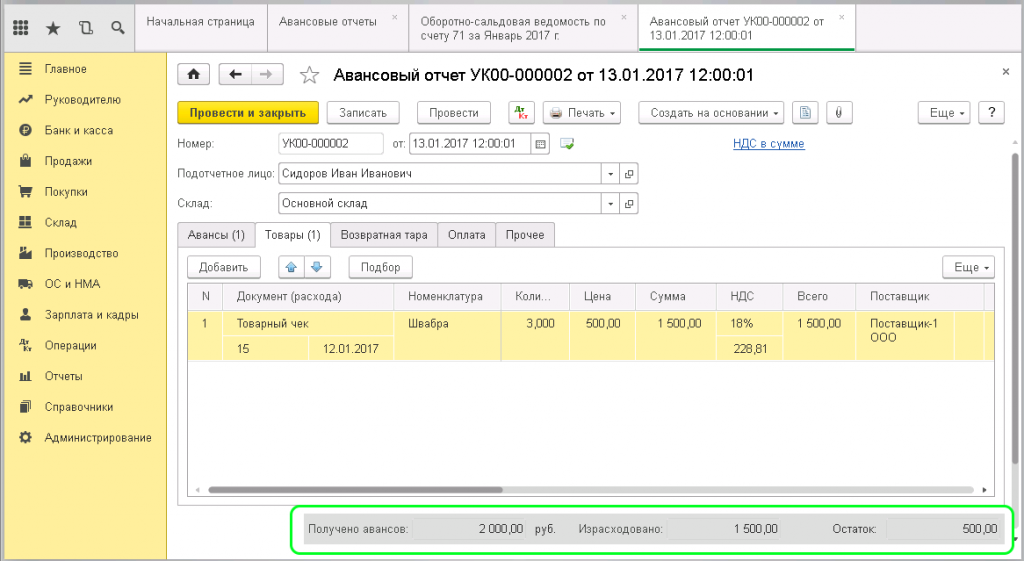
Task: Open the calendar picker beside date field
Action: pyautogui.click(x=541, y=144)
